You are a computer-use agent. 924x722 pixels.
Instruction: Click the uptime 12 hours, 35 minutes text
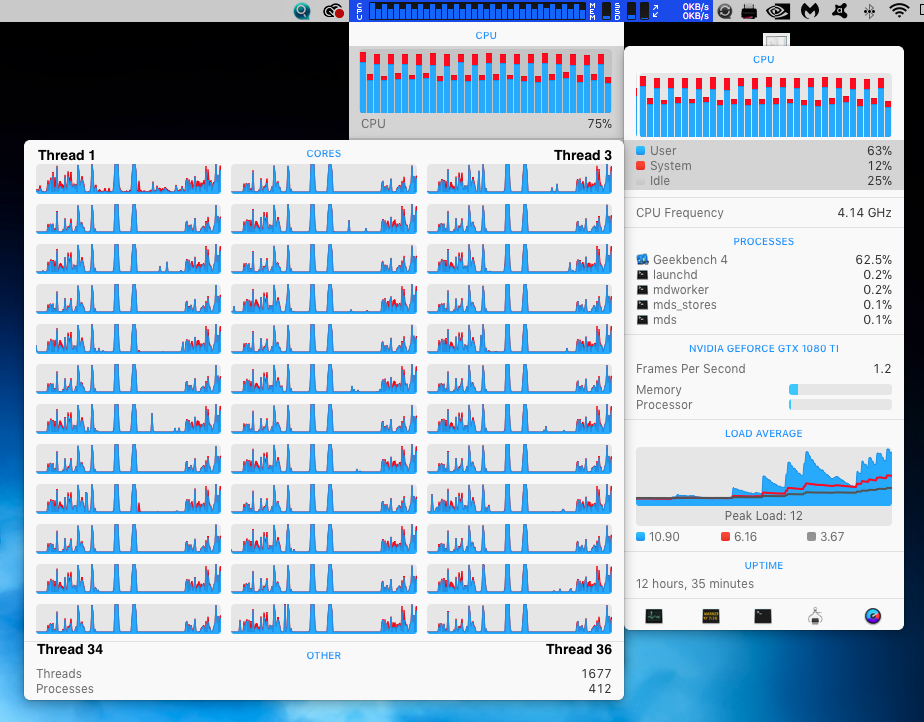[695, 583]
